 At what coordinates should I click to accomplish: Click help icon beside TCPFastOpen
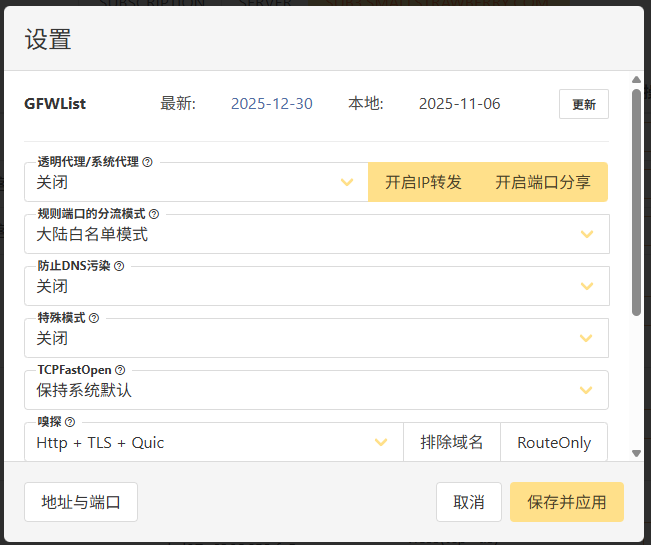(120, 370)
